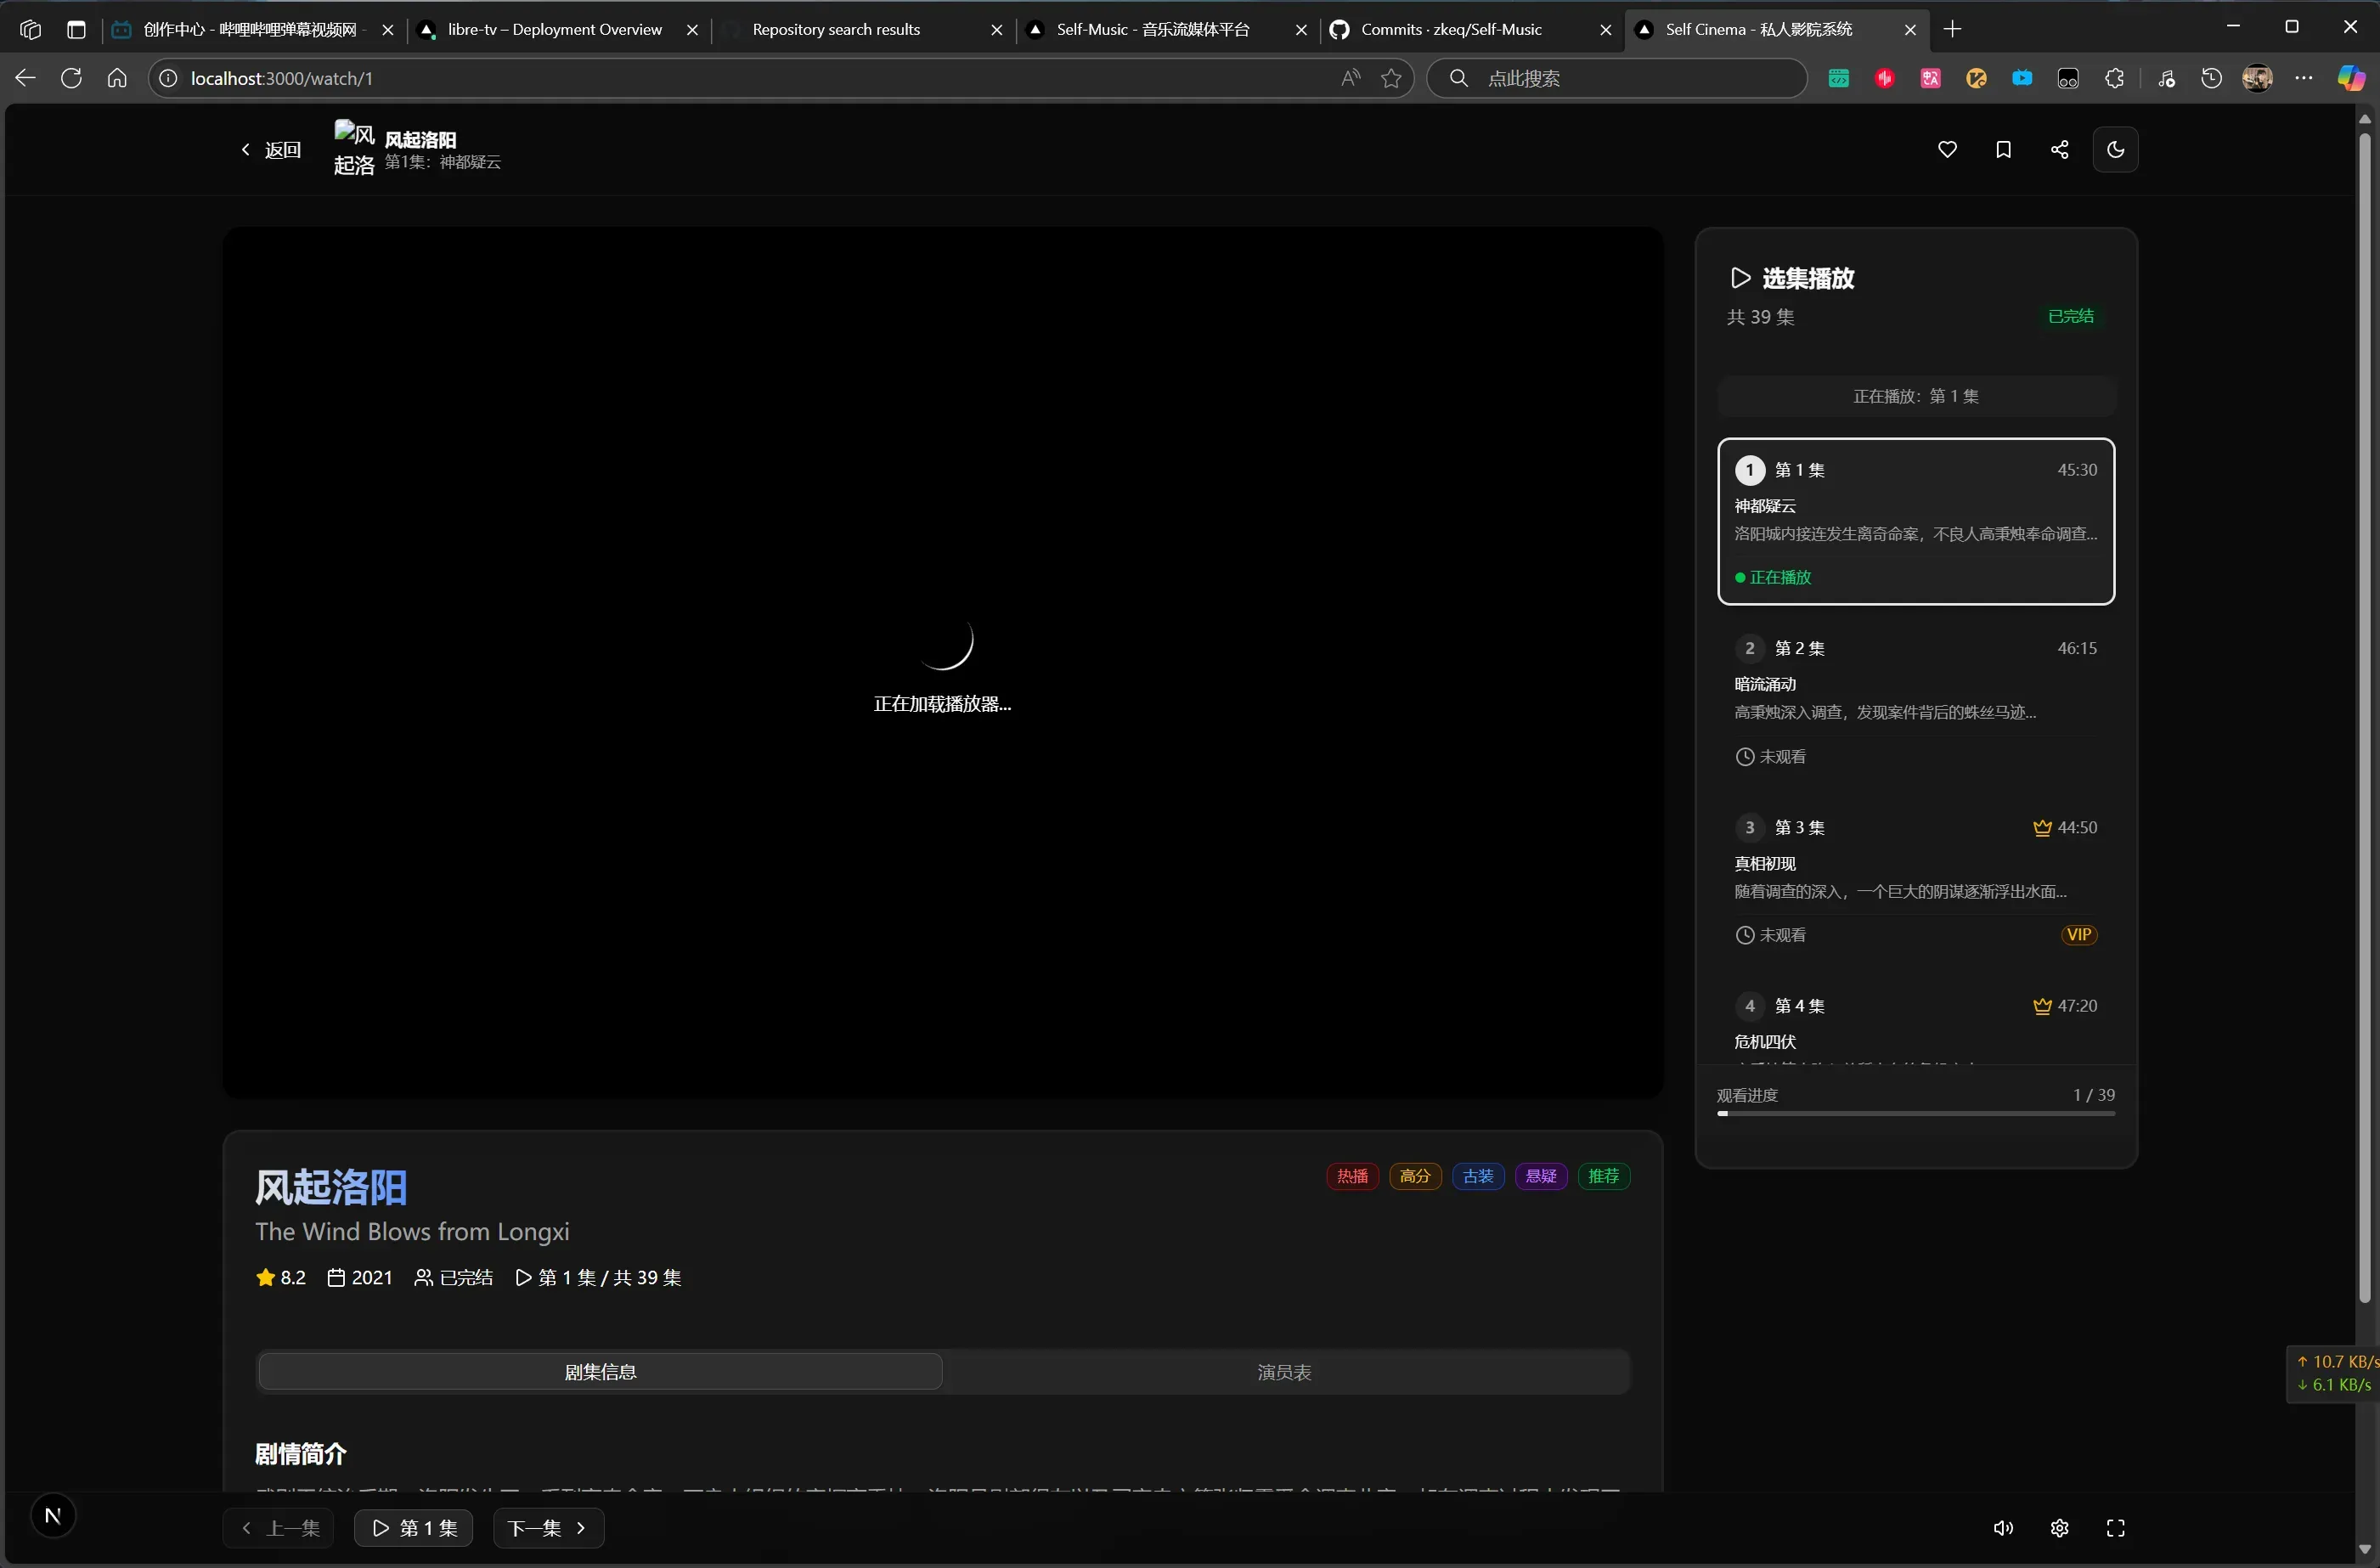2380x1568 pixels.
Task: Open the share icon in the header
Action: click(x=2059, y=150)
